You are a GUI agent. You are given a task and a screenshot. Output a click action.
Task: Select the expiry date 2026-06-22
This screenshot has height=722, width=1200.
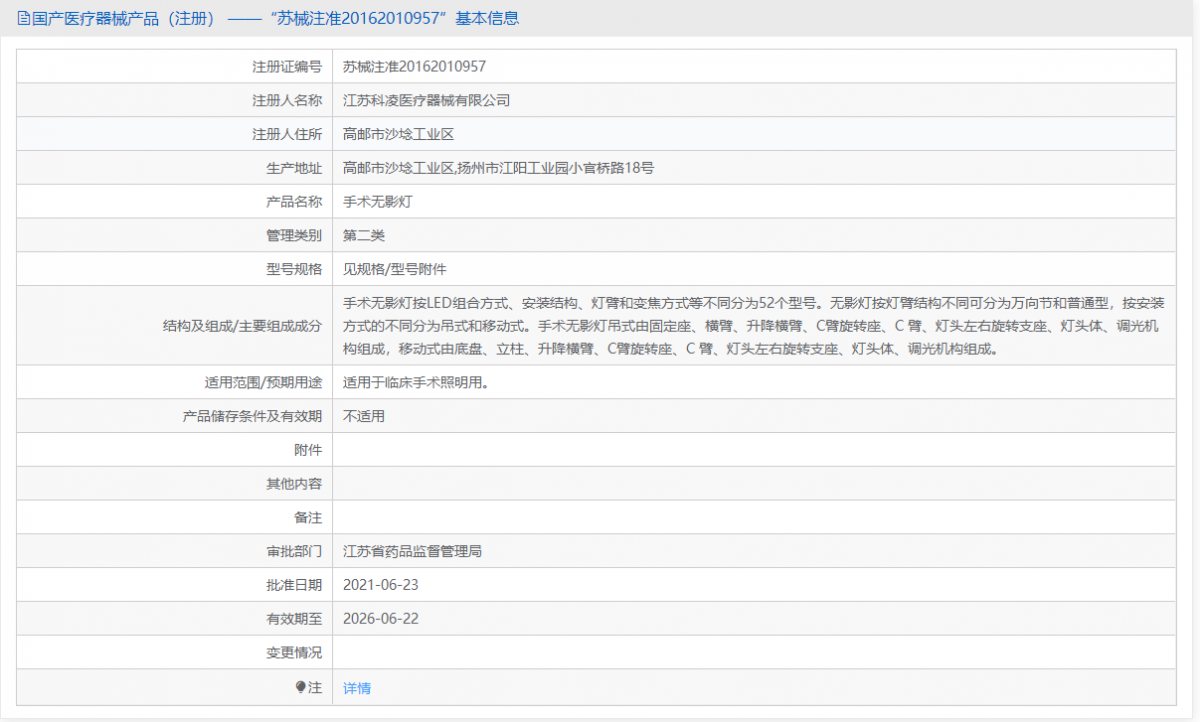tap(381, 618)
